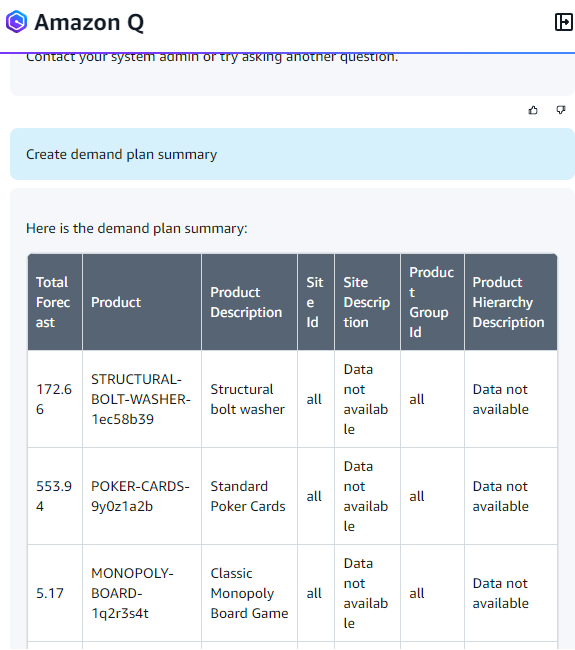Click Site Description cell in the STRUCTURAL-BOLT-WASHER row
The width and height of the screenshot is (575, 650).
point(366,399)
